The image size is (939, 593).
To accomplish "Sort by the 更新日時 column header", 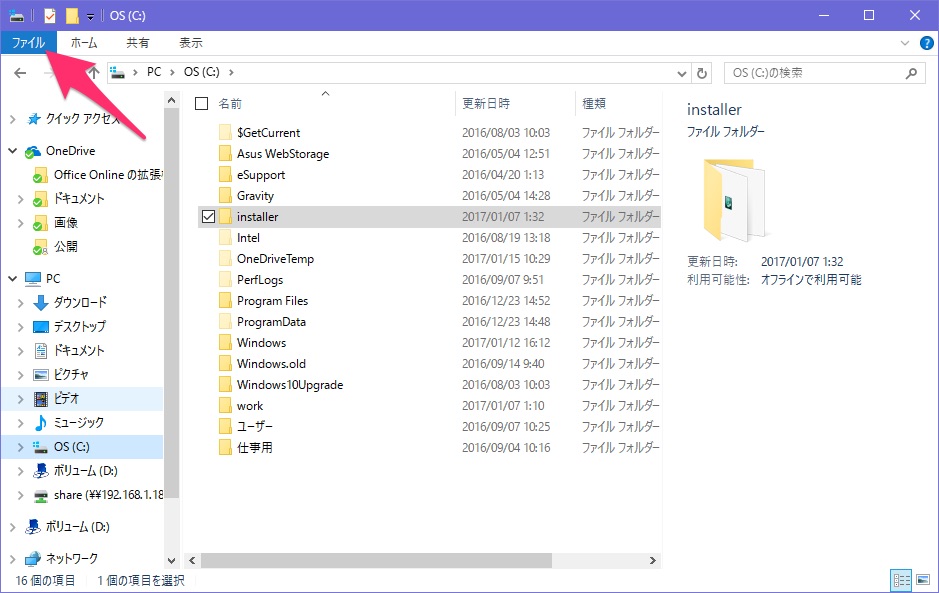I will (x=486, y=104).
